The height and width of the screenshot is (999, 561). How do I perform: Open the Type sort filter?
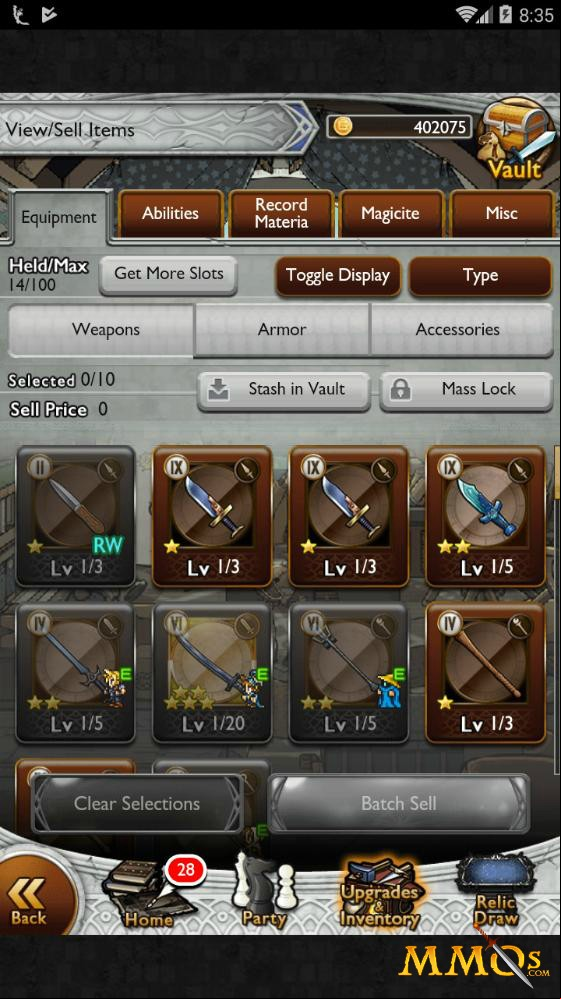[x=480, y=276]
